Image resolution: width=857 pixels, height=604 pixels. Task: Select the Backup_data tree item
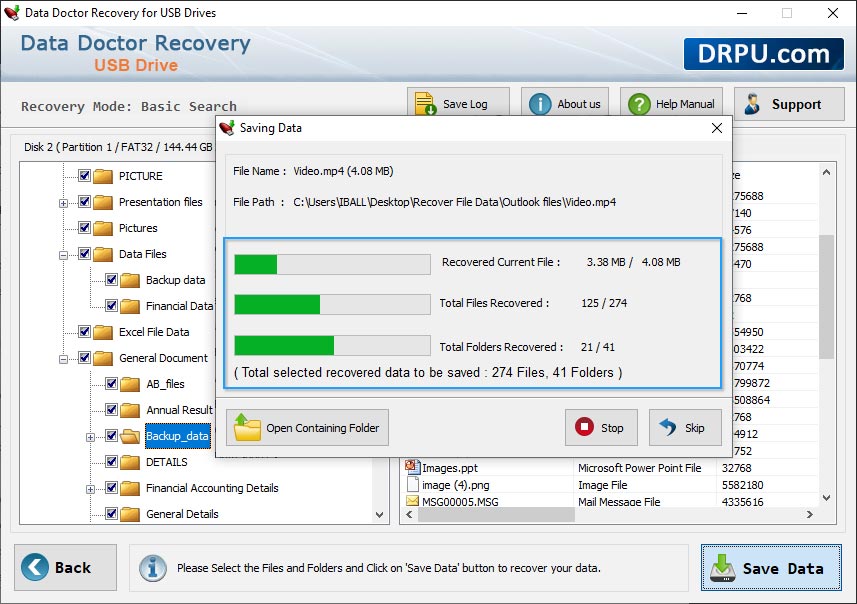[177, 436]
